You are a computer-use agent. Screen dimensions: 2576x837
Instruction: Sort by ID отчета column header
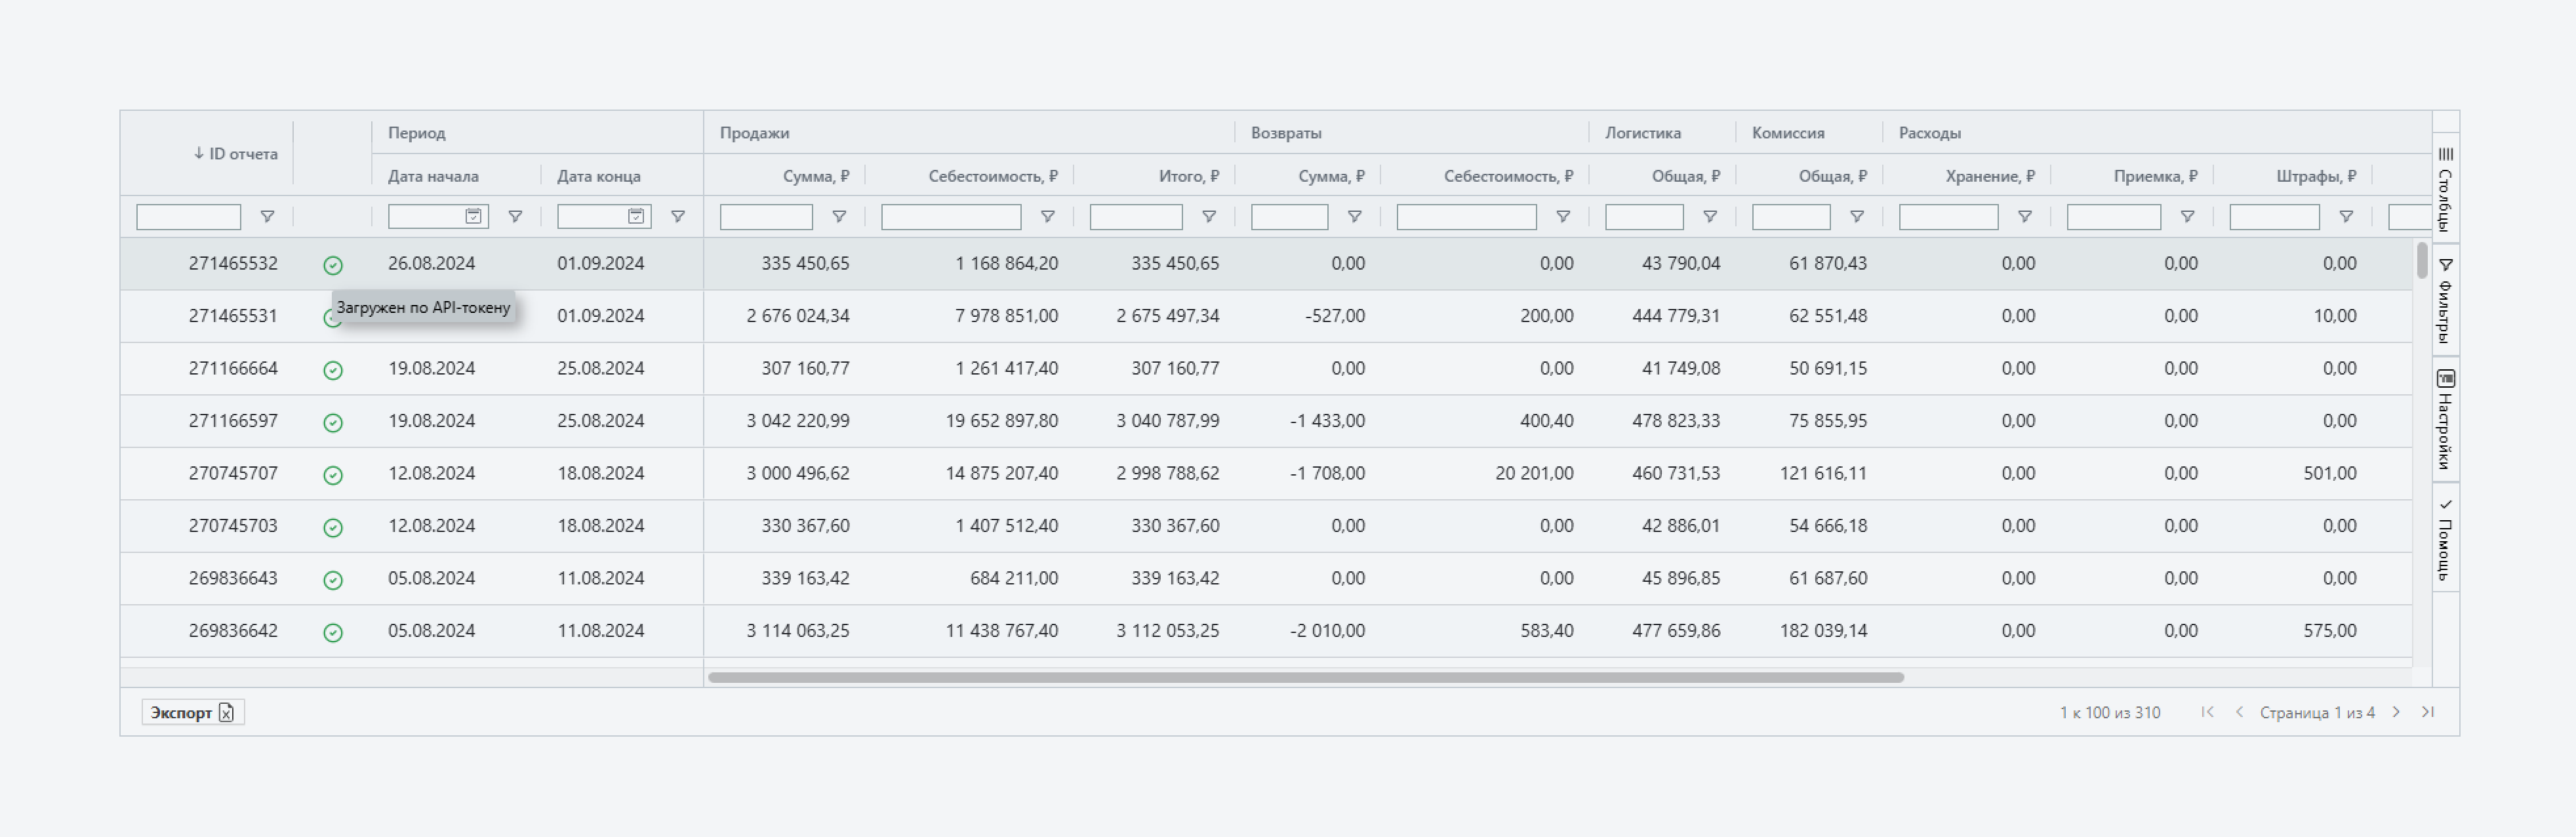[236, 154]
